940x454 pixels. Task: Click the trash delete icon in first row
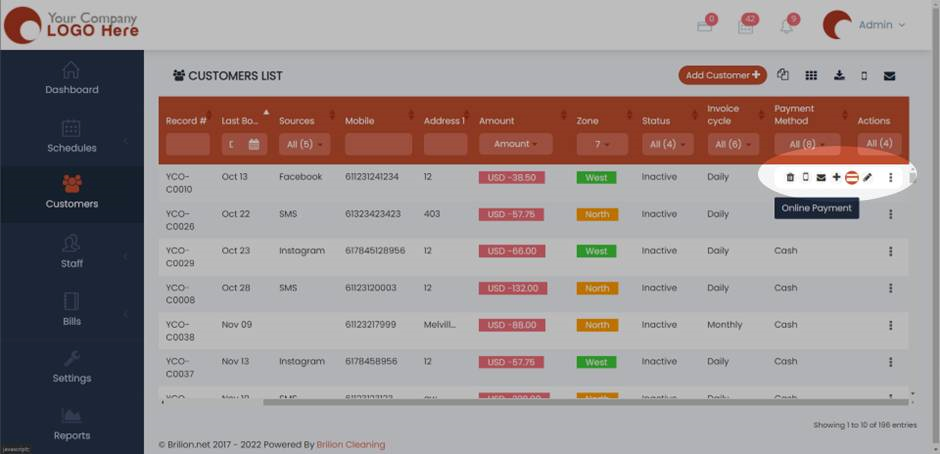pos(790,177)
